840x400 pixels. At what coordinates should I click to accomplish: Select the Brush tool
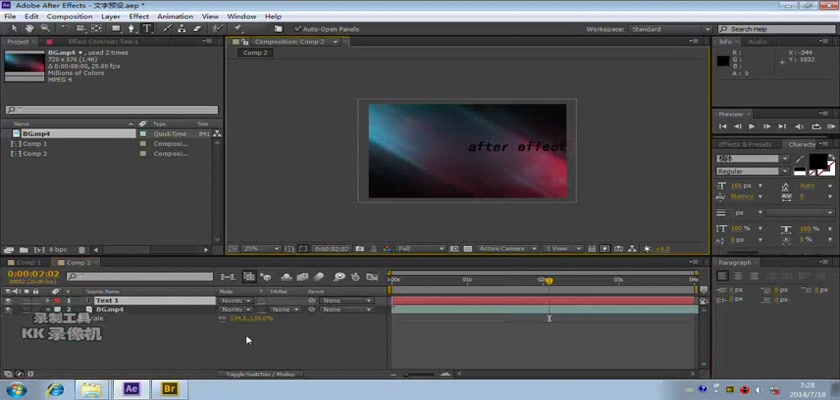tap(165, 28)
